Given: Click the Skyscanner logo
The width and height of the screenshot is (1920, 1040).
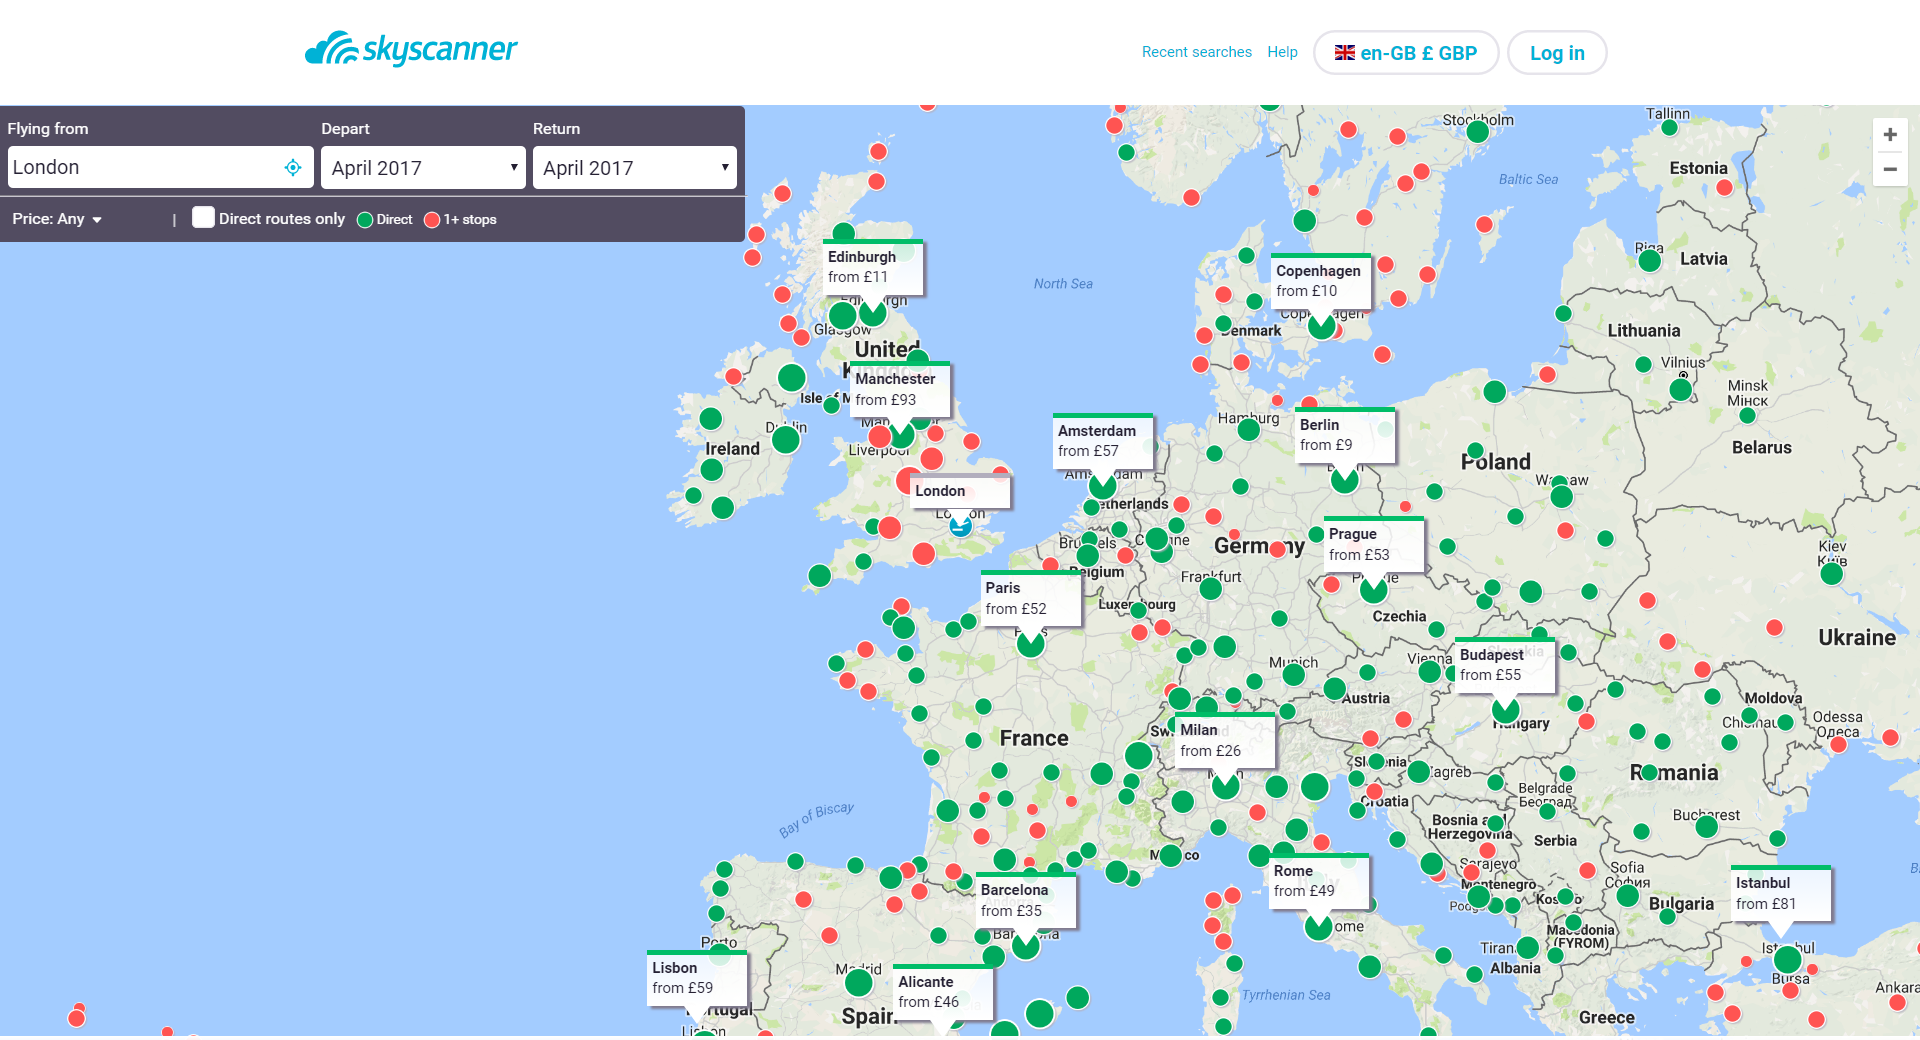Looking at the screenshot, I should [x=411, y=48].
